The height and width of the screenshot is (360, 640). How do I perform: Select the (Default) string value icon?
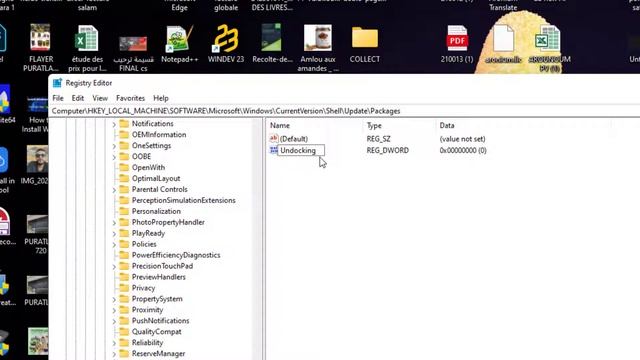coord(273,138)
